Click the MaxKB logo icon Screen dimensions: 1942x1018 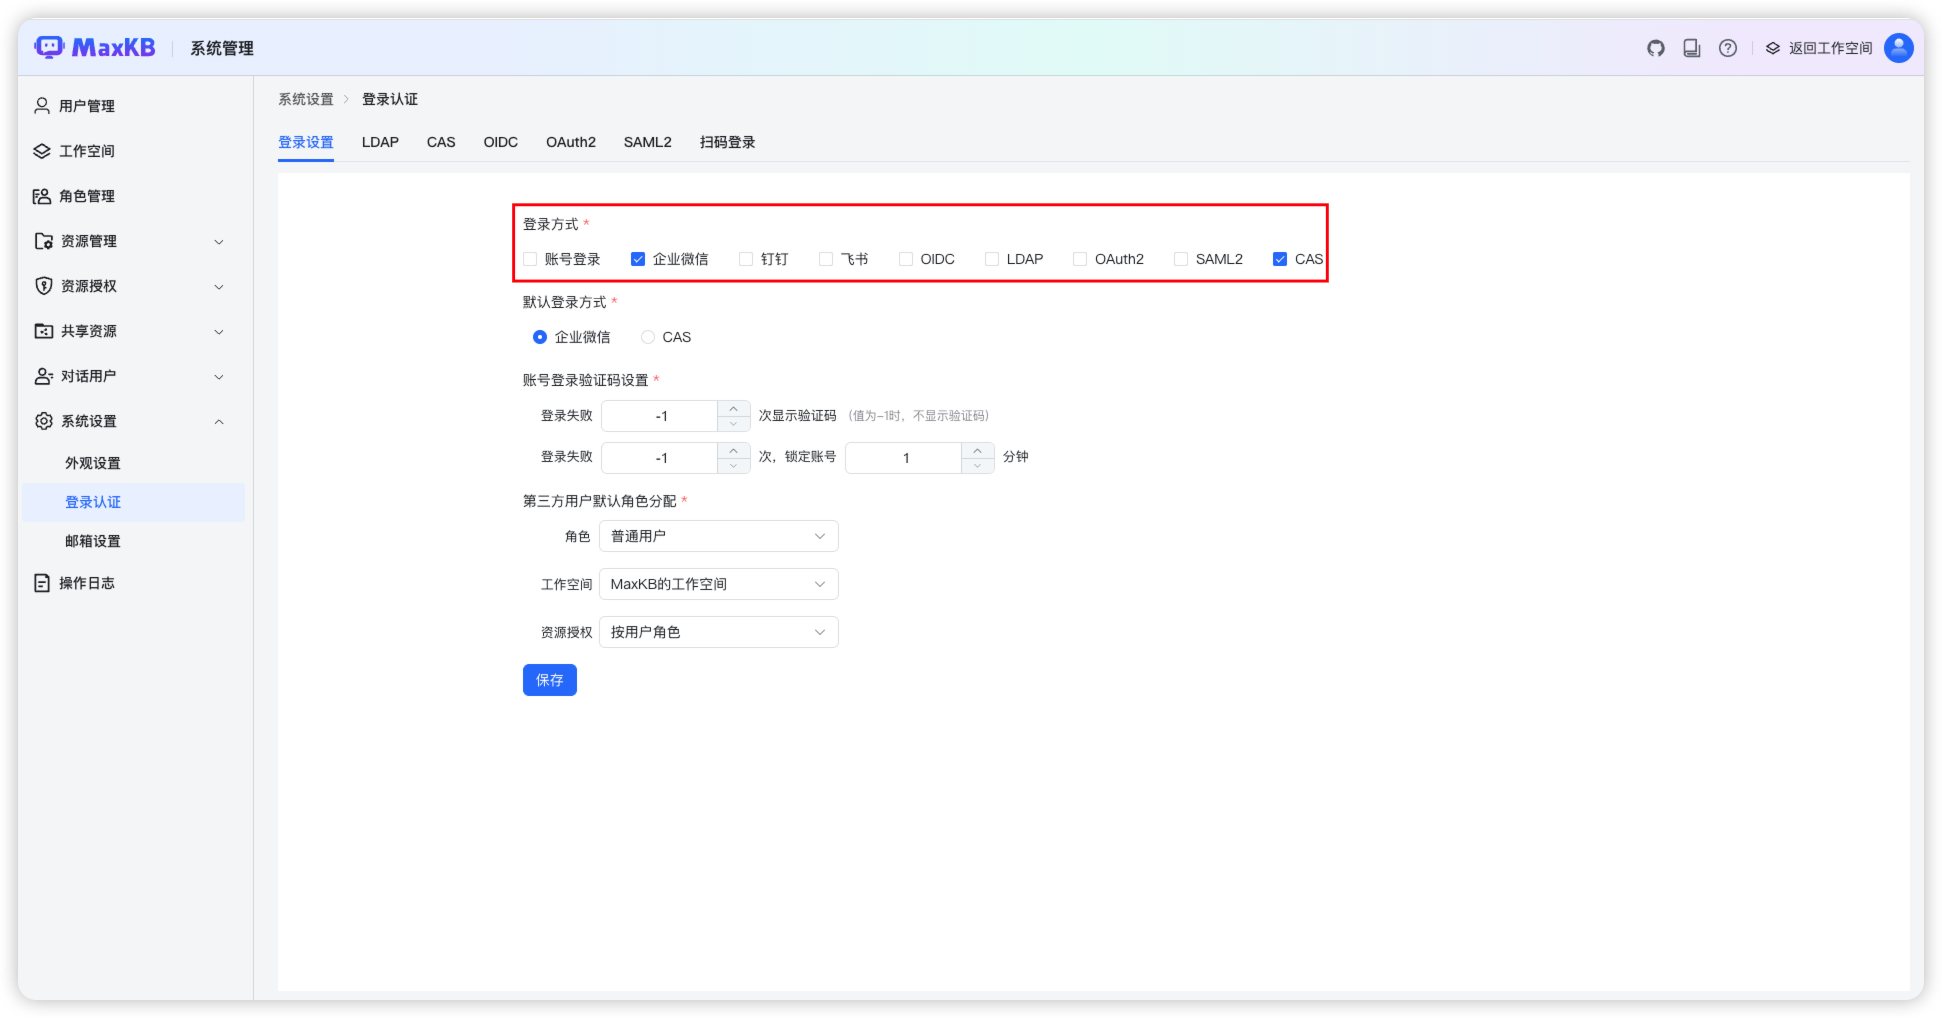click(49, 46)
